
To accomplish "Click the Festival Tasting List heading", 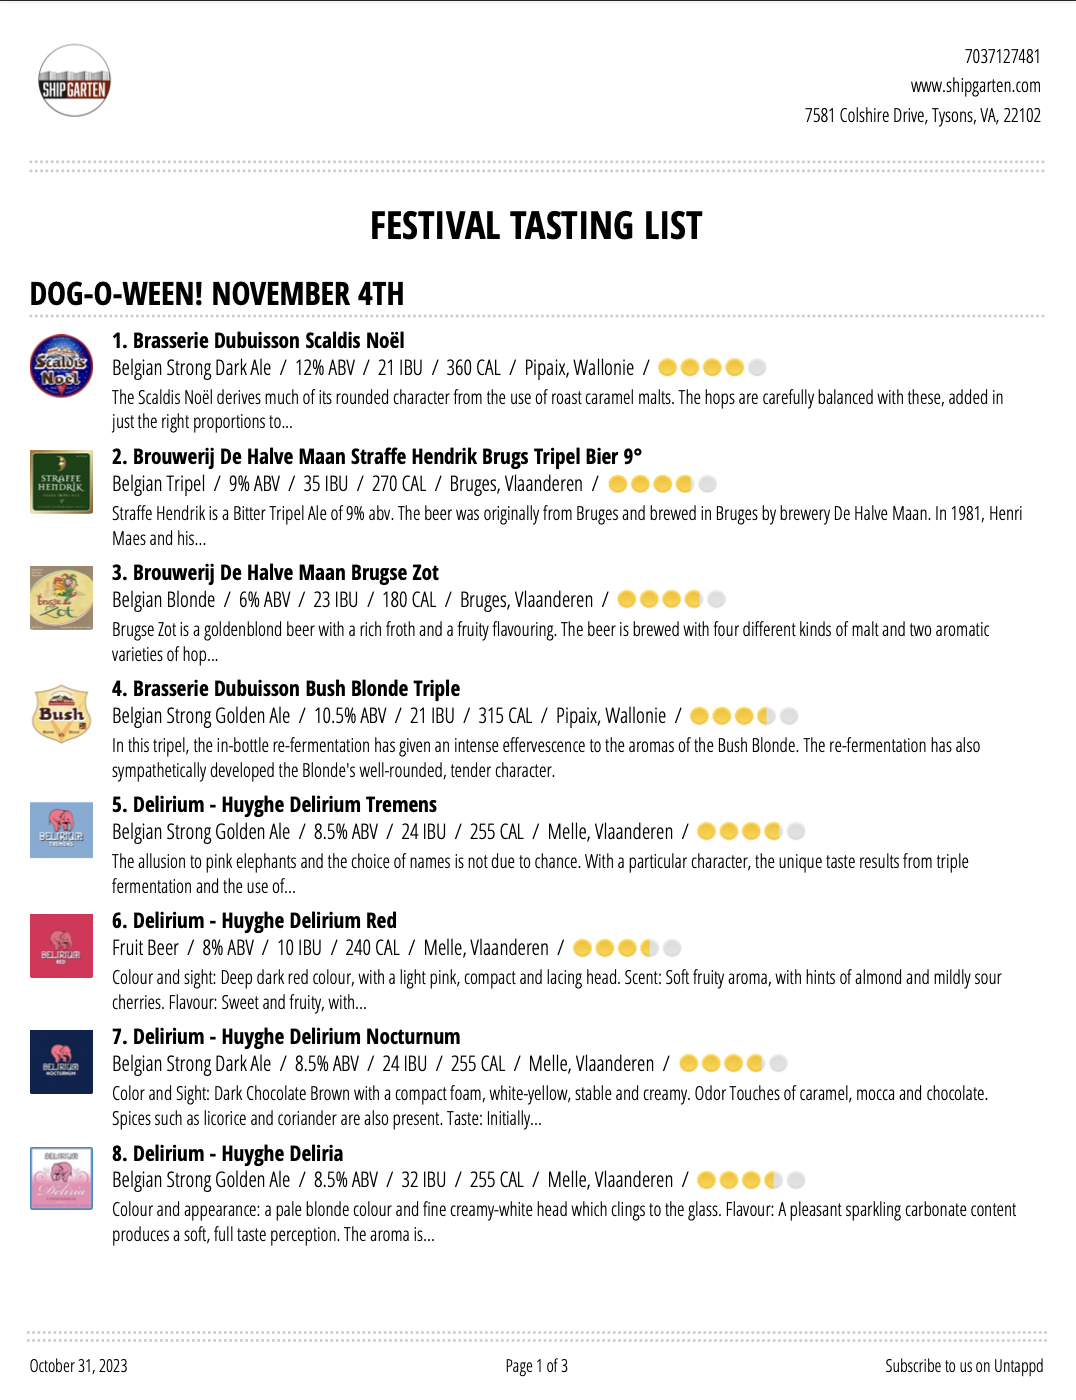I will click(x=537, y=226).
